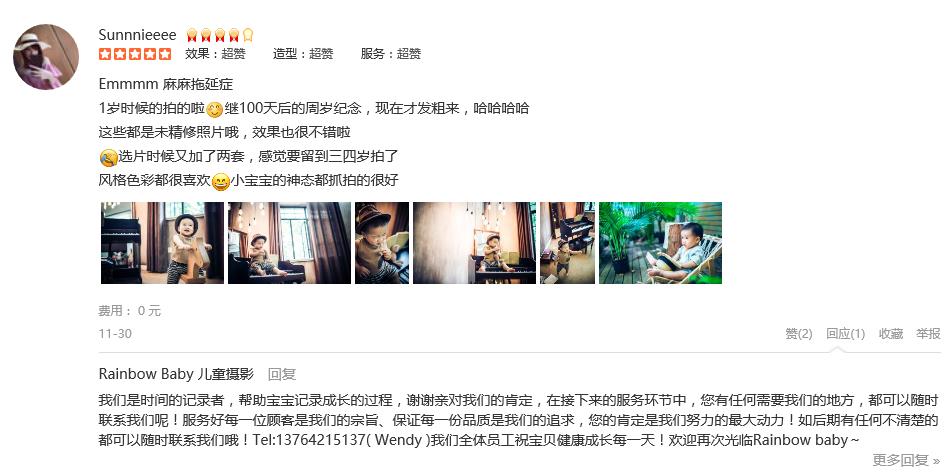
Task: Open Sunnnieeee's profile avatar
Action: click(46, 57)
